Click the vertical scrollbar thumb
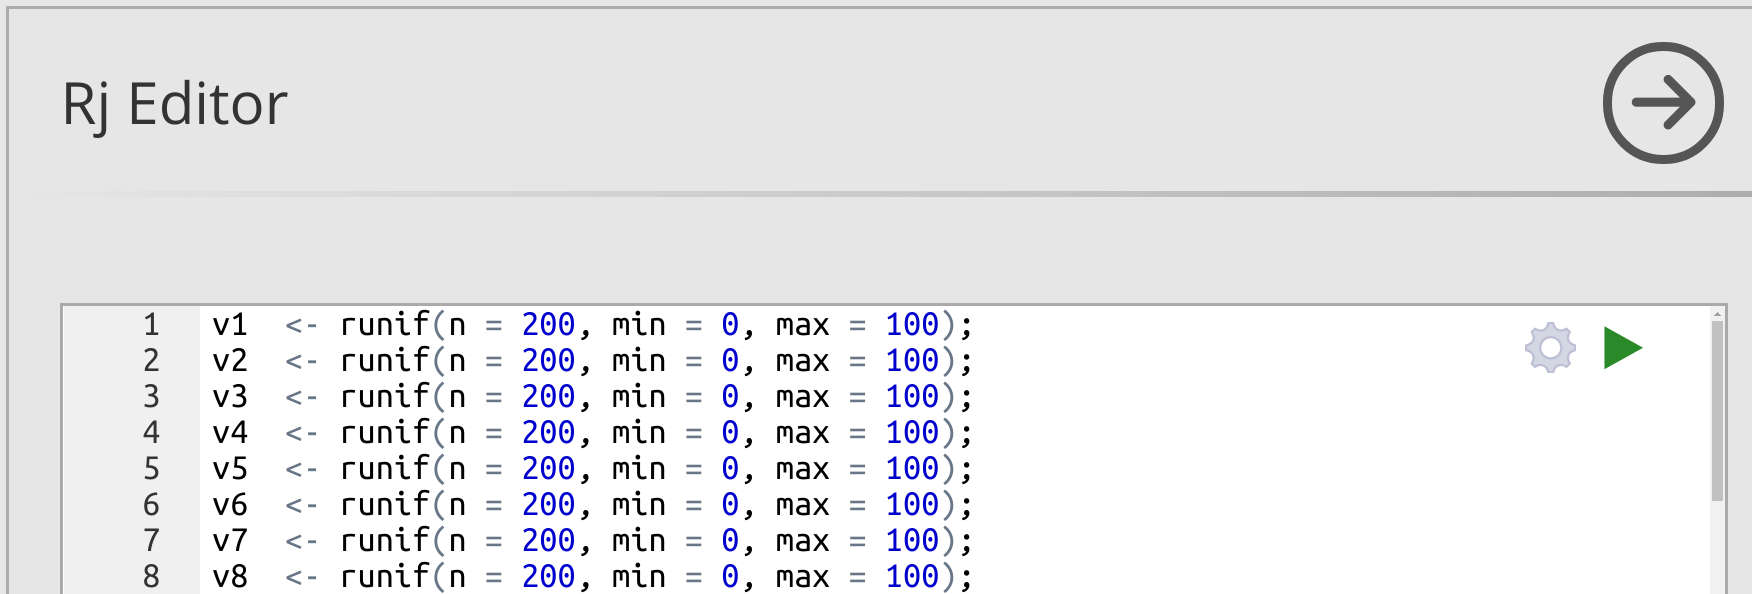The image size is (1752, 594). (1717, 410)
